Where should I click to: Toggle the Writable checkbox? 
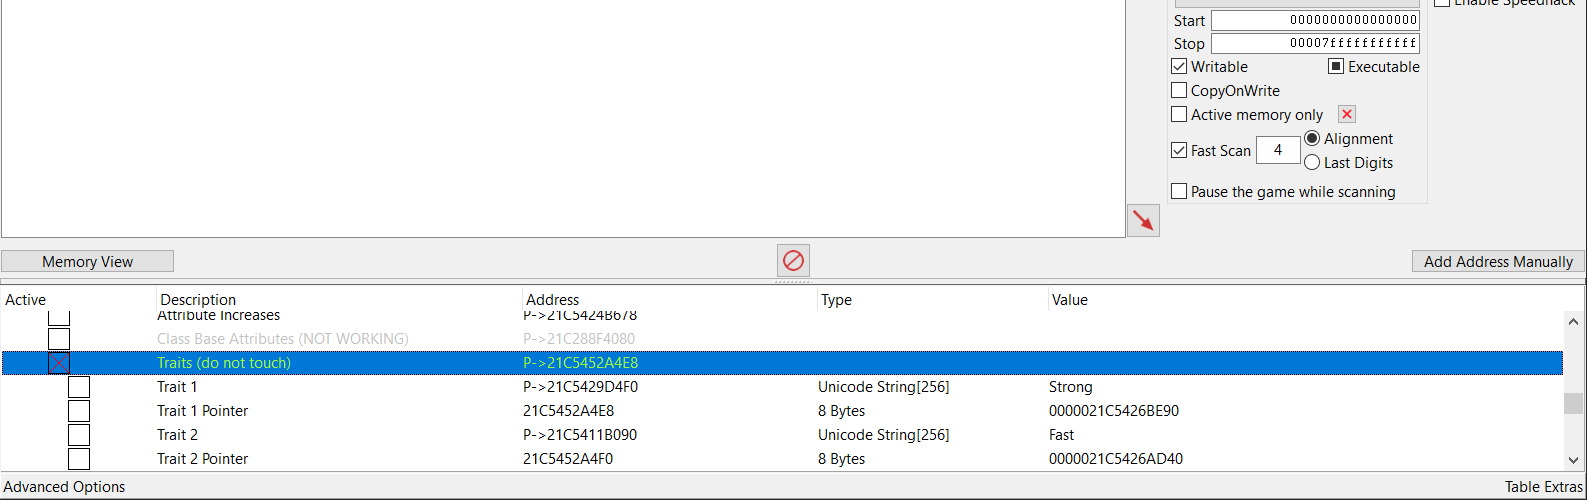click(x=1179, y=67)
